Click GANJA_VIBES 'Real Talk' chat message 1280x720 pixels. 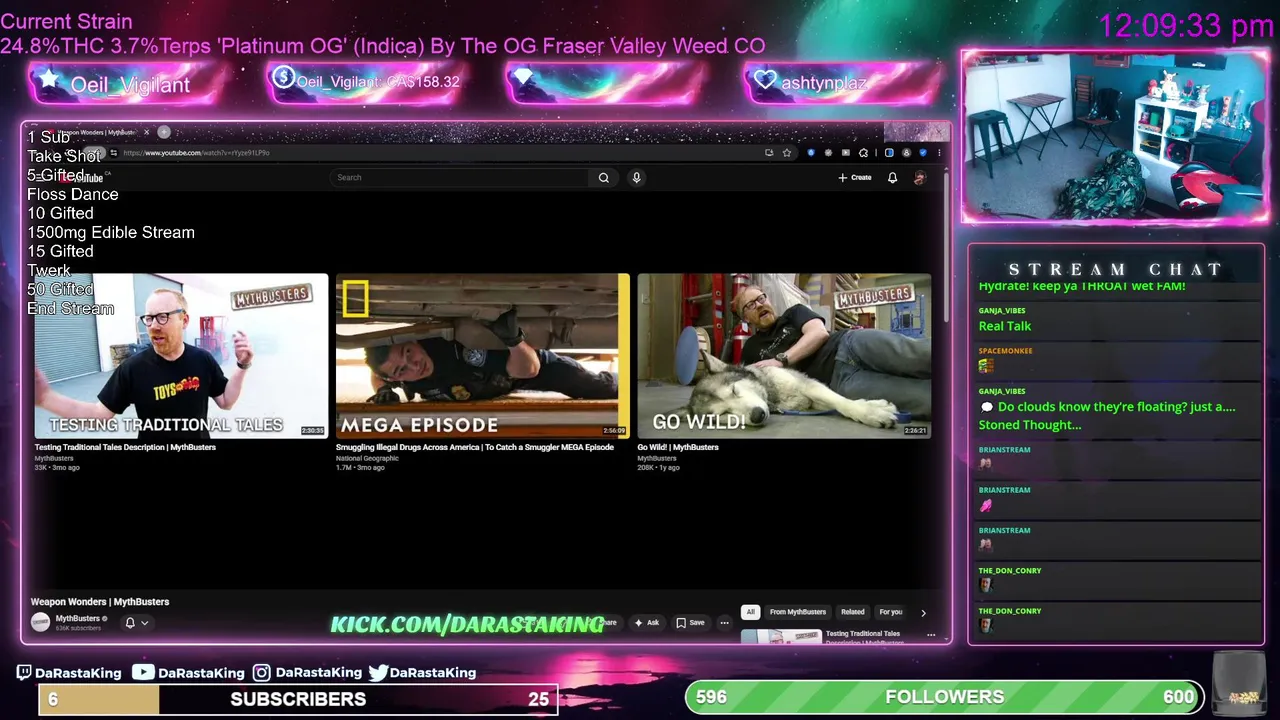1005,326
